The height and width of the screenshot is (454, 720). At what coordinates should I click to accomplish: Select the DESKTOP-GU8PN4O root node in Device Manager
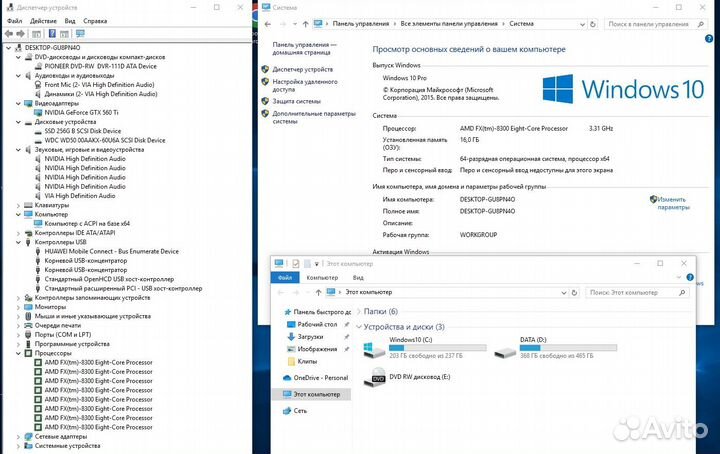point(52,47)
